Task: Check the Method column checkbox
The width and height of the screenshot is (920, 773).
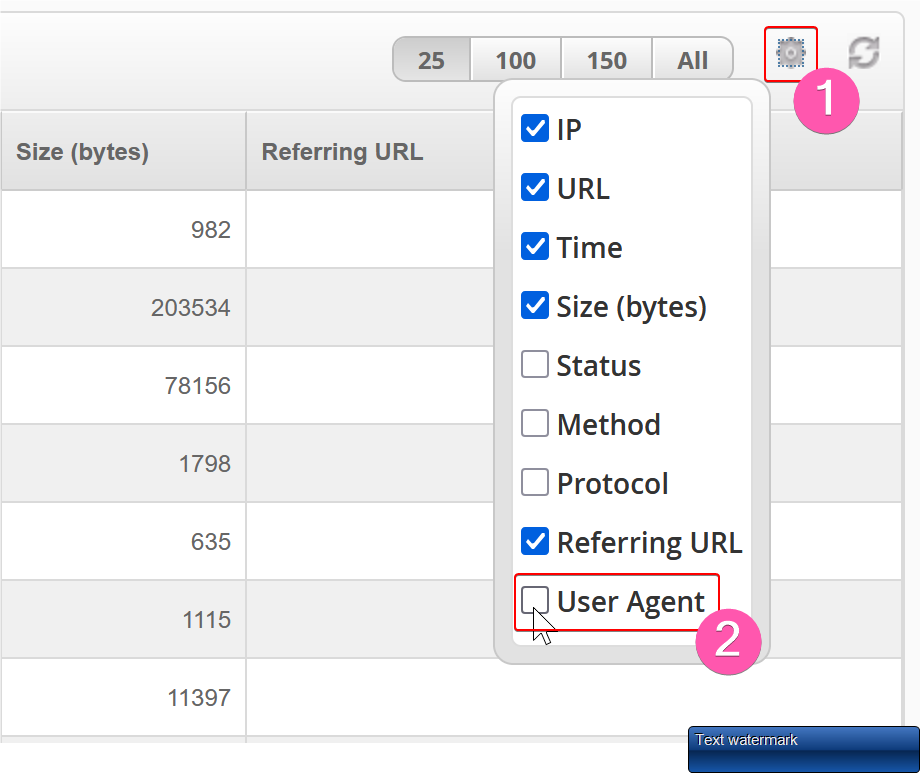Action: (535, 424)
